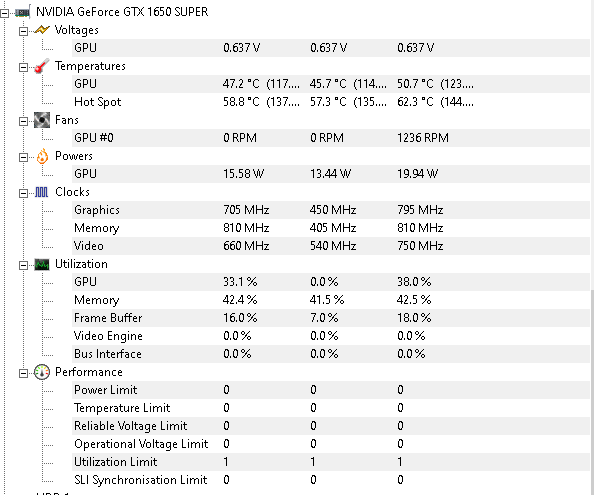The width and height of the screenshot is (594, 495).
Task: Select the Video Engine row
Action: click(x=331, y=336)
